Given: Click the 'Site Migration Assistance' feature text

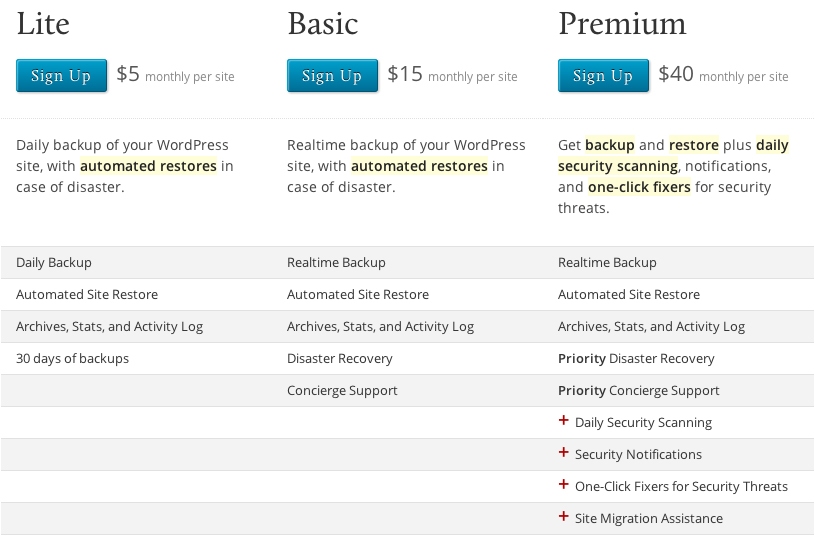Looking at the screenshot, I should (649, 518).
